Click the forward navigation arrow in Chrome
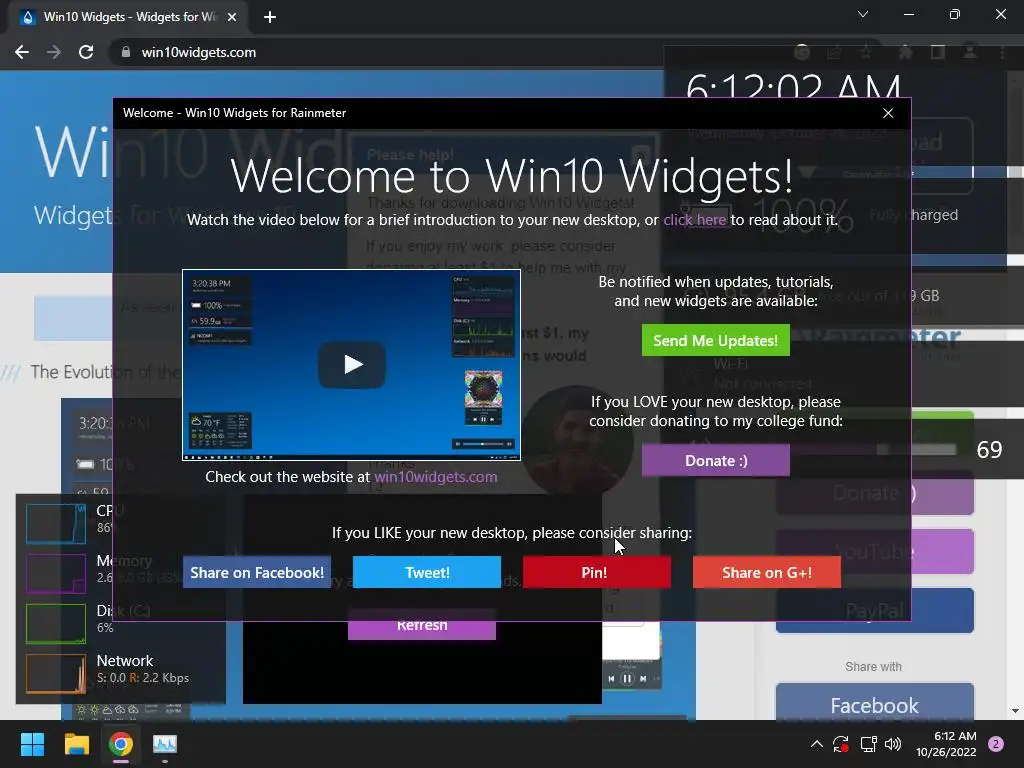Screen dimensions: 1024x768 click(x=54, y=52)
